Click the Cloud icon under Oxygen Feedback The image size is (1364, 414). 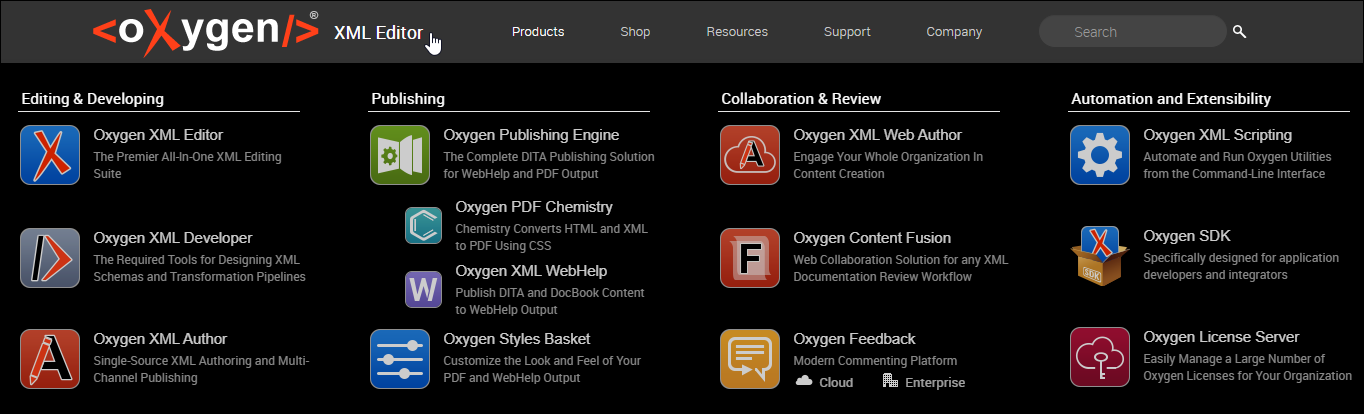click(x=804, y=381)
